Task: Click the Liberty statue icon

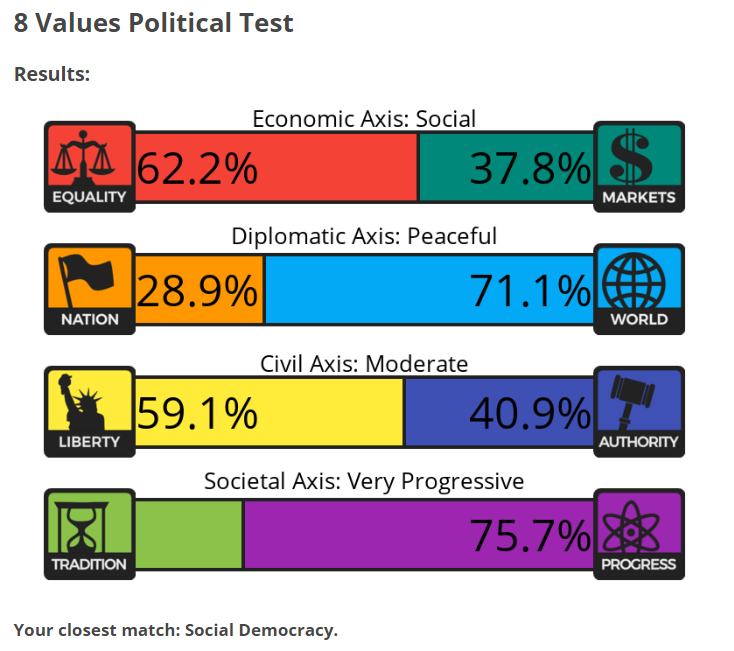Action: point(89,402)
